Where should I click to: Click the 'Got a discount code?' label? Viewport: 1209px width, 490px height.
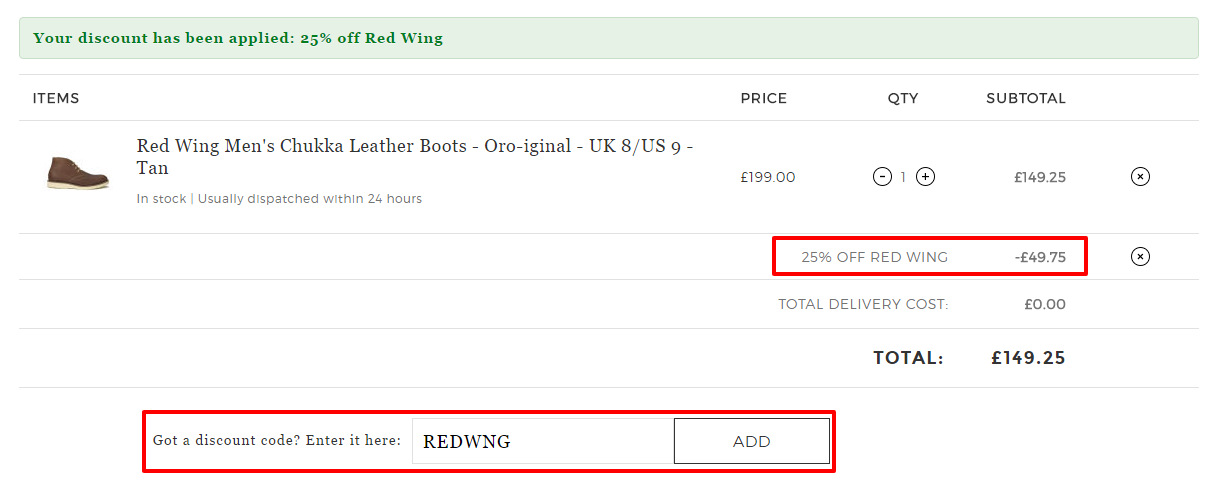tap(277, 440)
